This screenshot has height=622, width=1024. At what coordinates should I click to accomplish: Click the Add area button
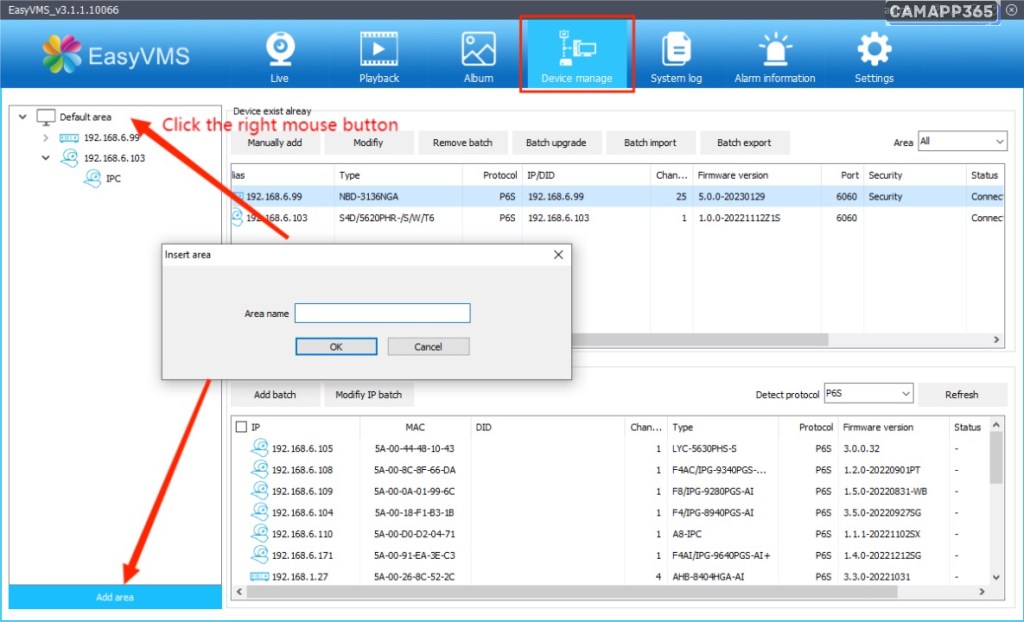115,597
